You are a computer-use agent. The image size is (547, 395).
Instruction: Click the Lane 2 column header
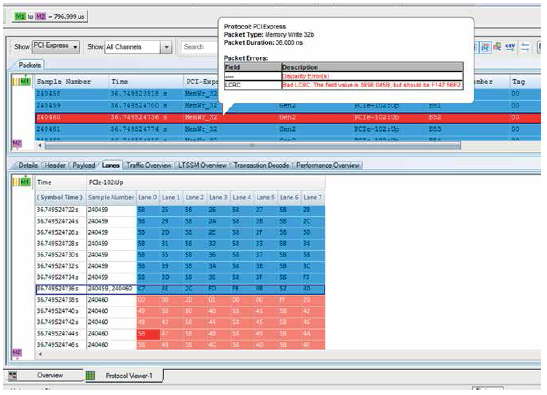tap(195, 198)
